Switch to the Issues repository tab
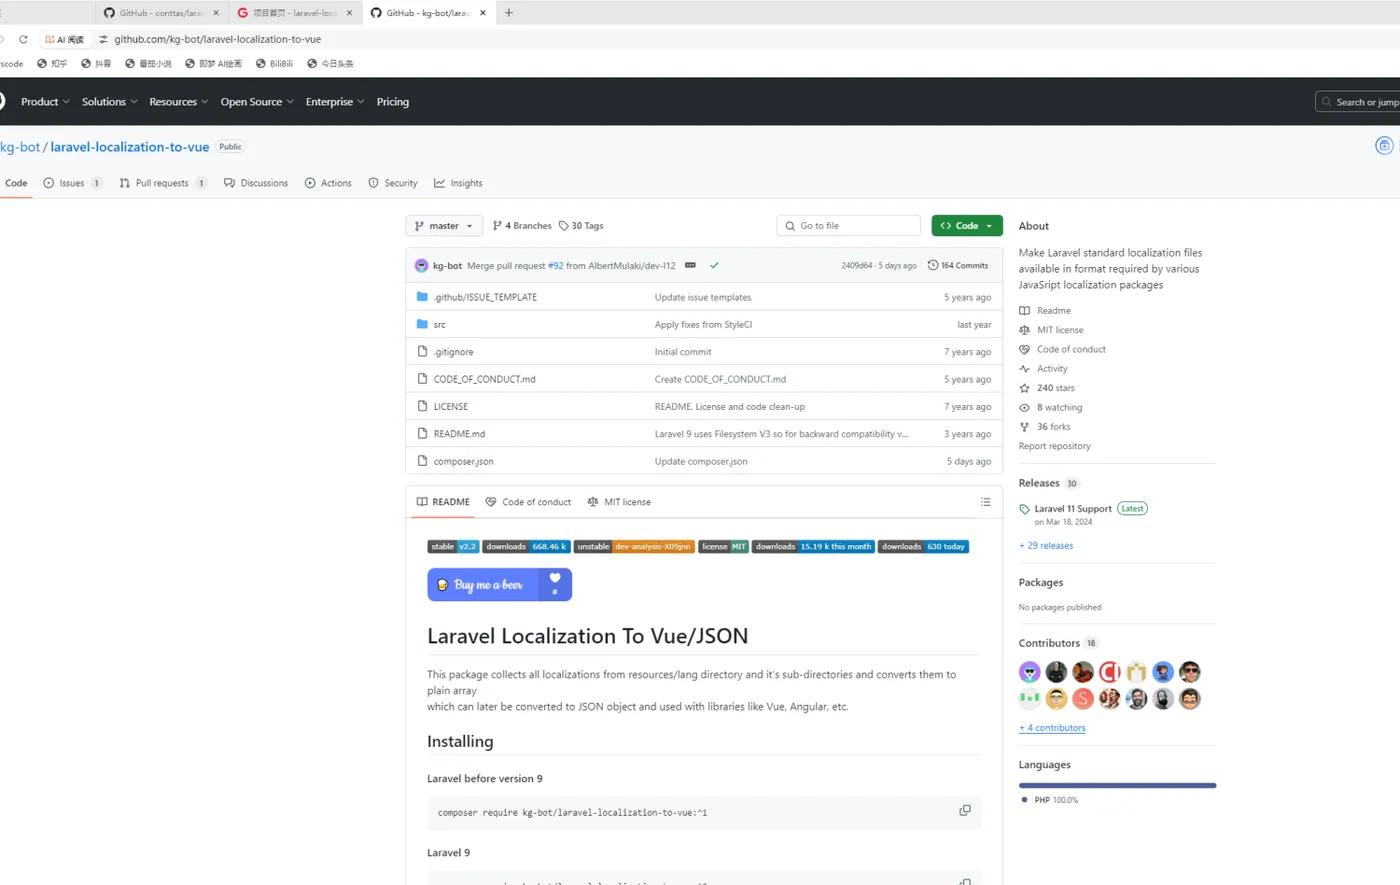The width and height of the screenshot is (1400, 885). click(x=72, y=183)
